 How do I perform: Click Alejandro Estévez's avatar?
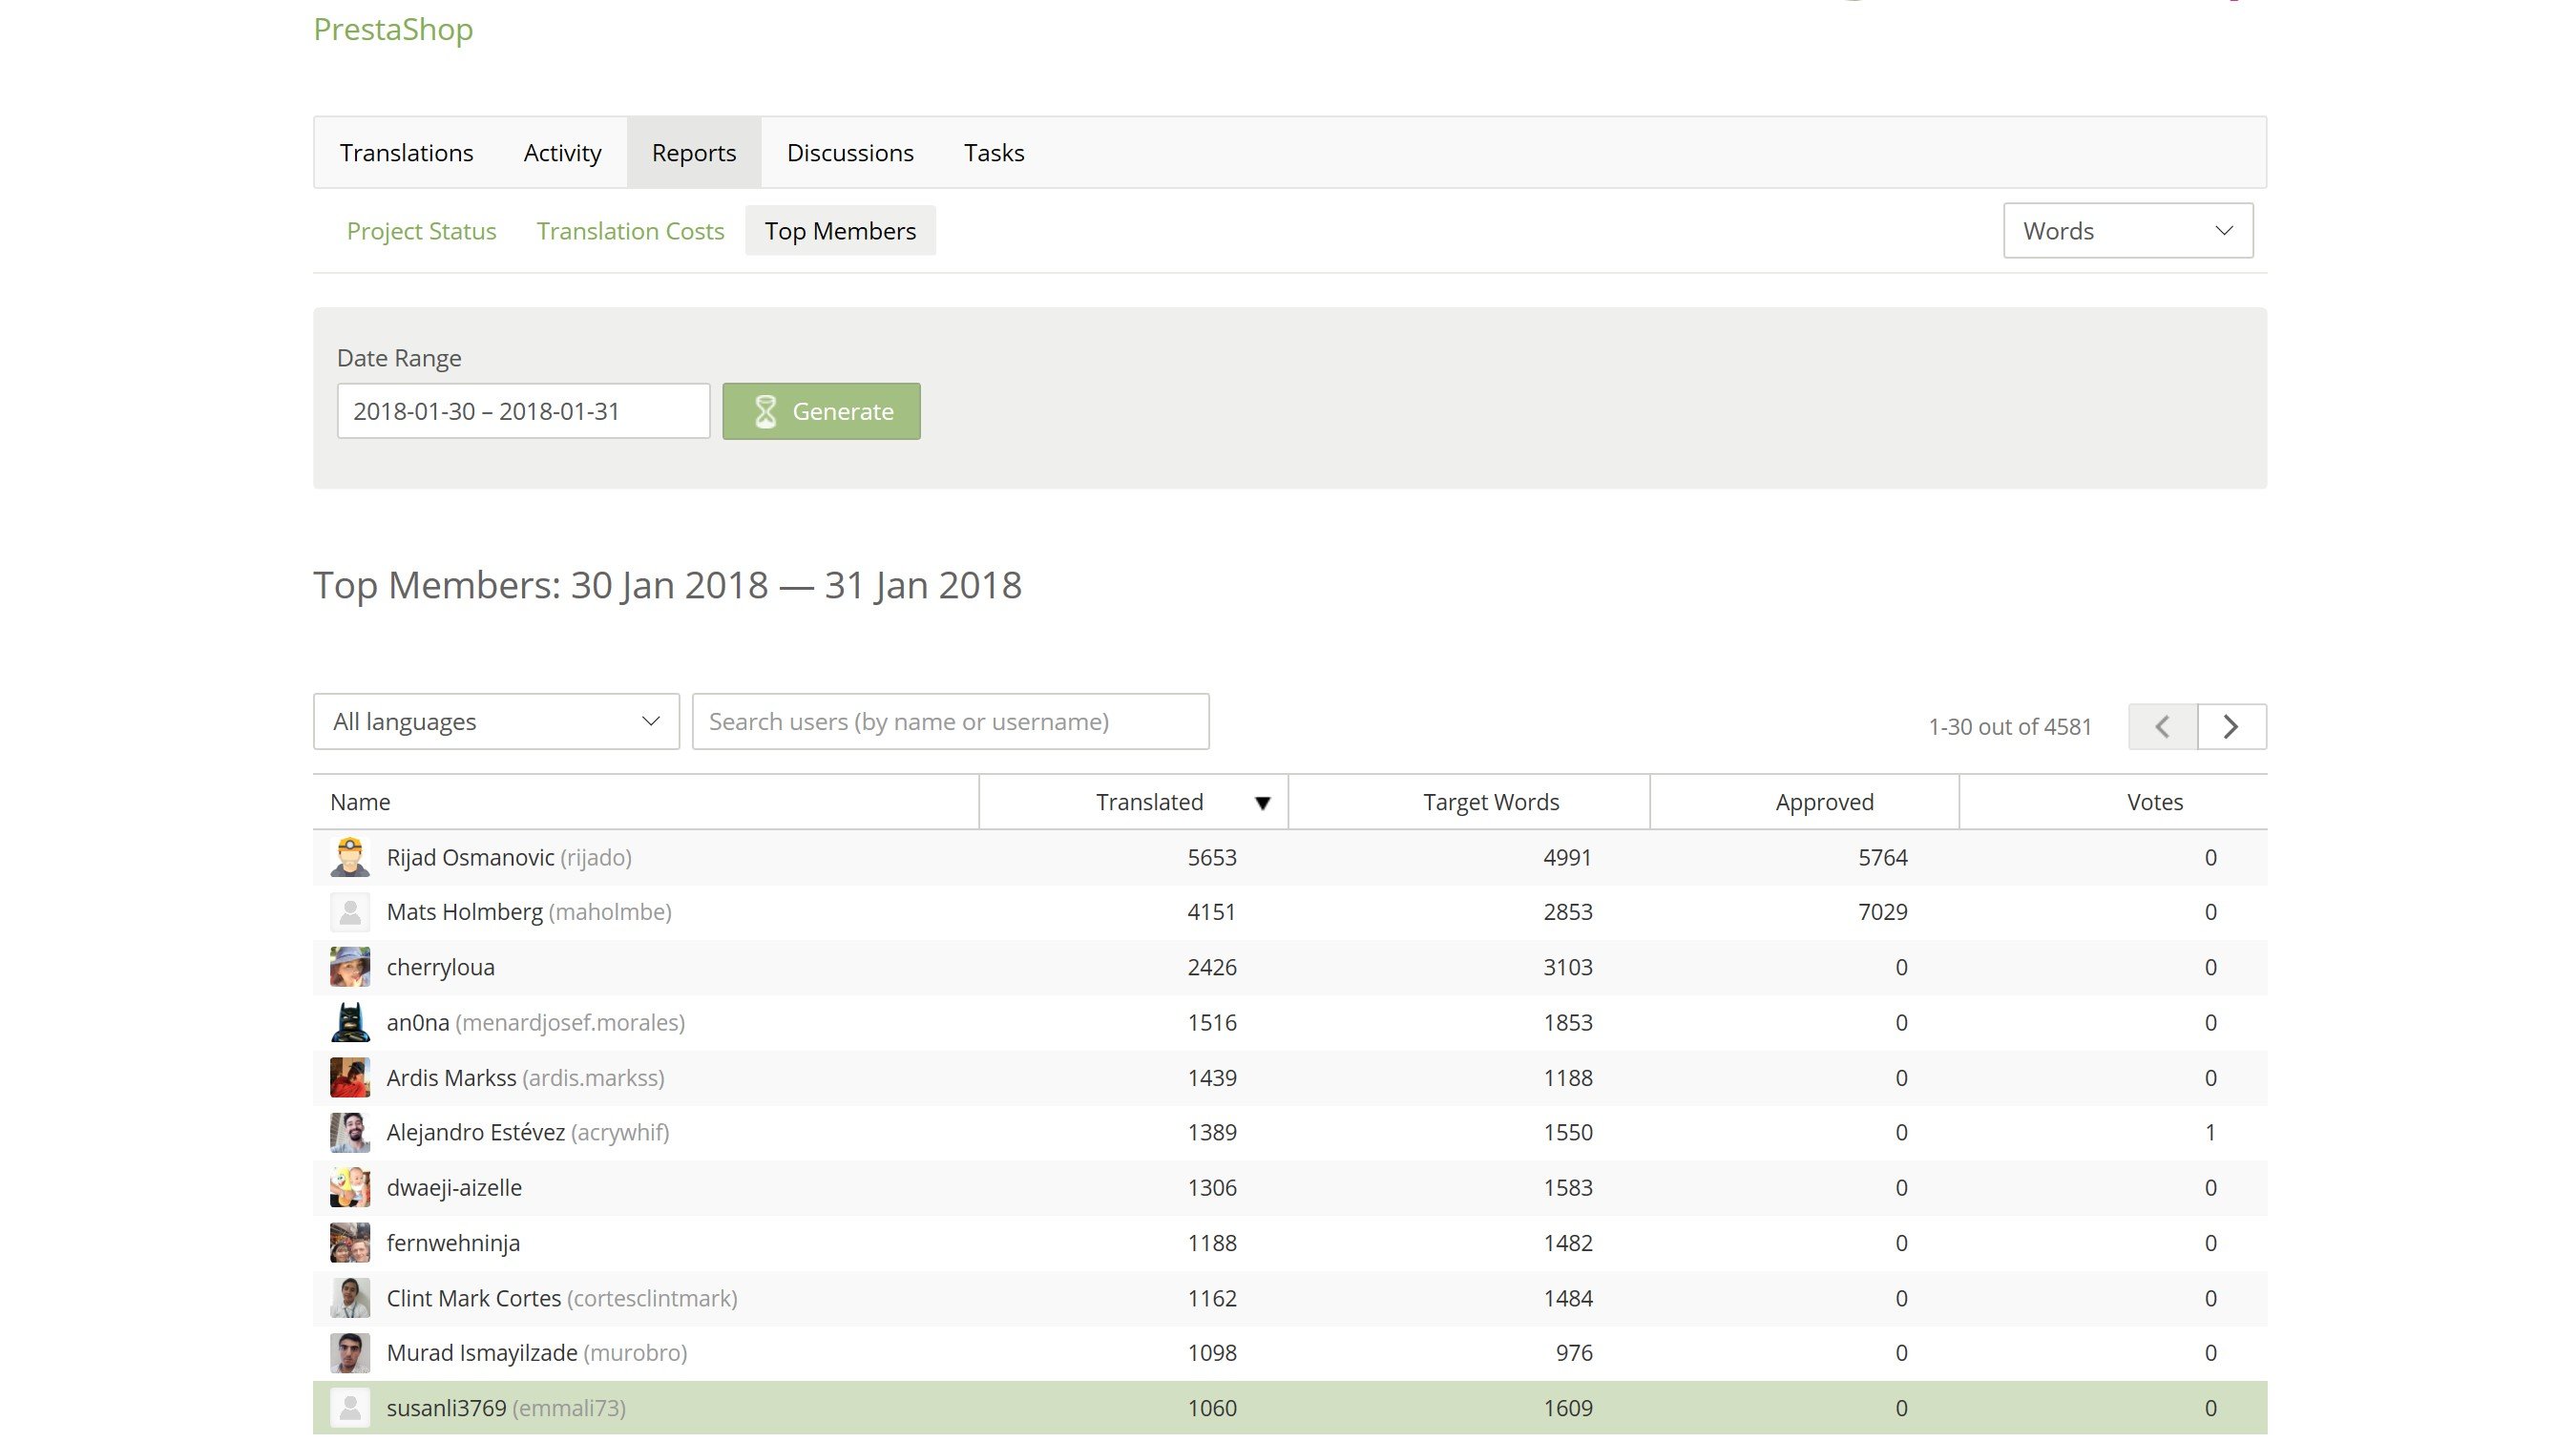(x=350, y=1133)
